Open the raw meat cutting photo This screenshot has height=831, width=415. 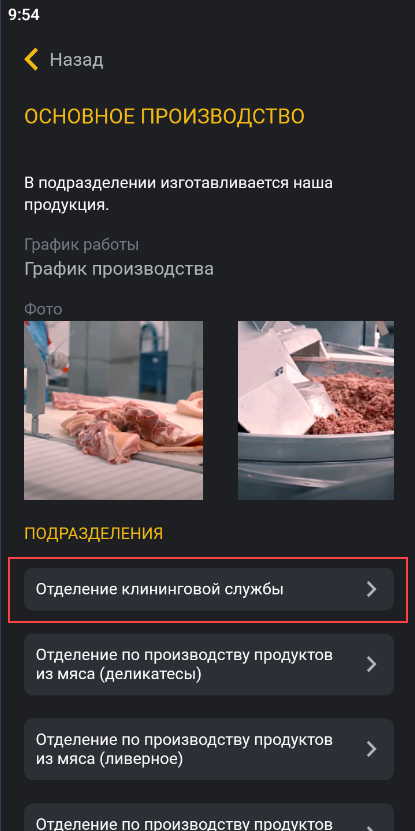(x=113, y=410)
